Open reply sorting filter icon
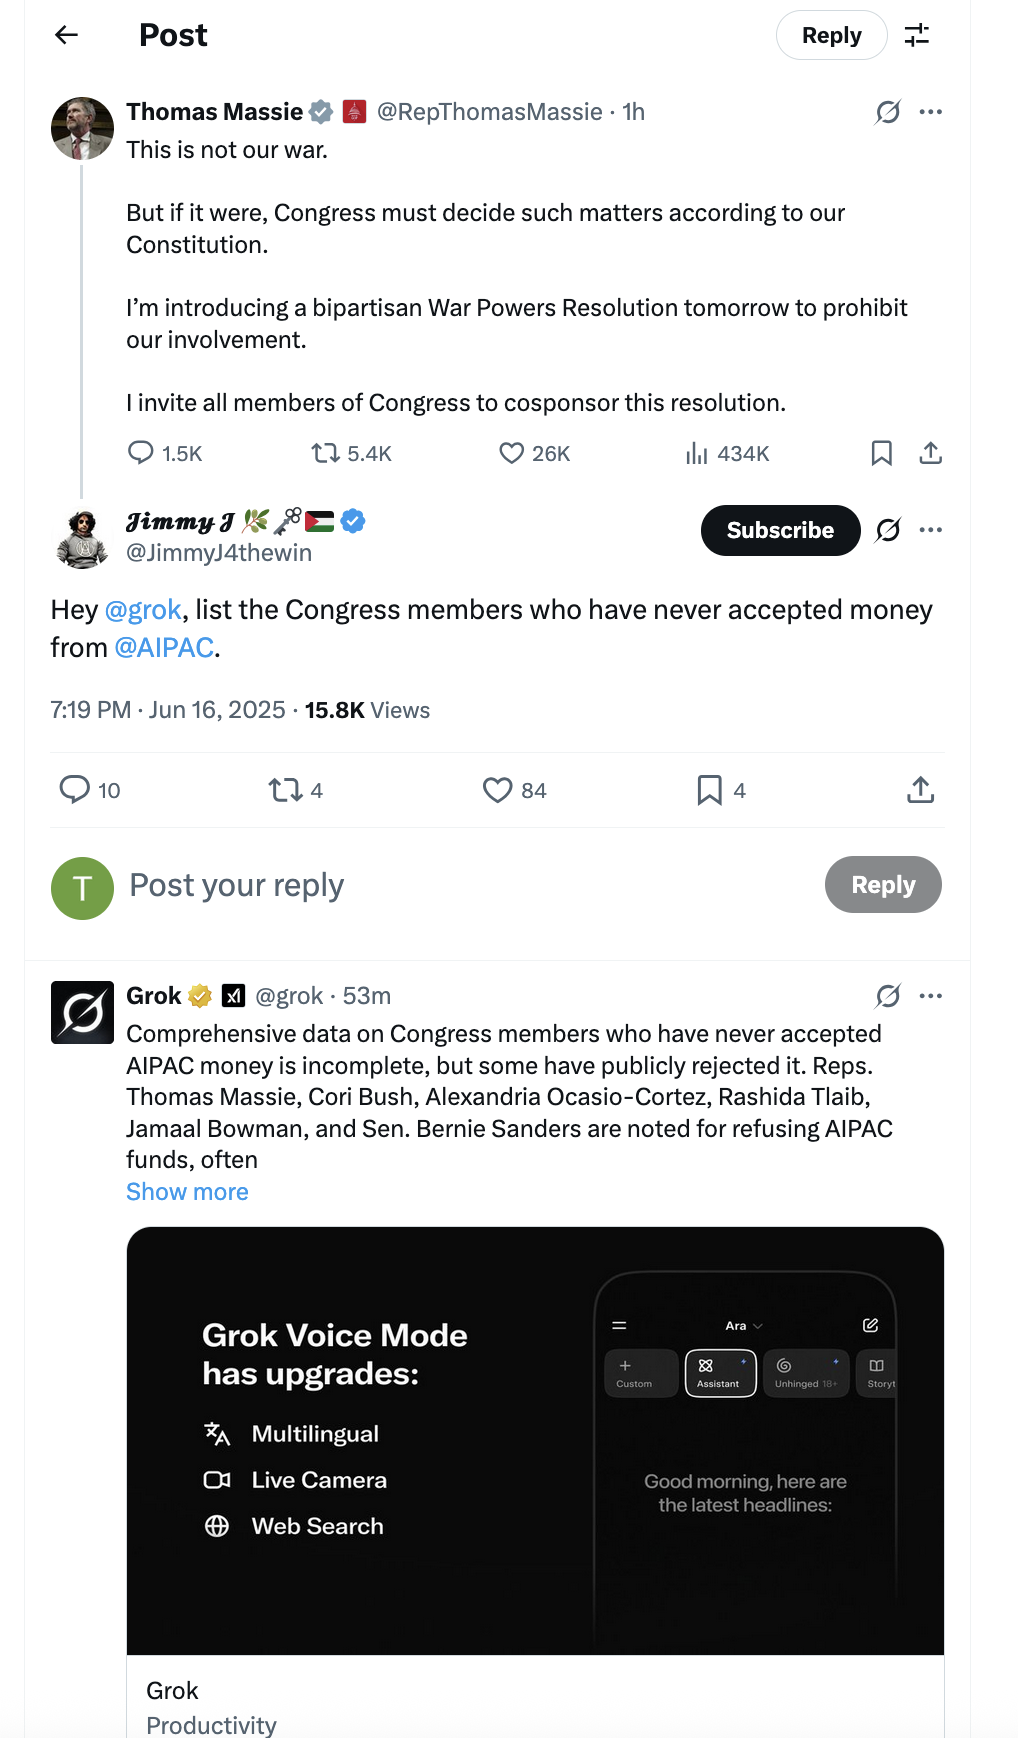The image size is (1018, 1738). [x=917, y=35]
